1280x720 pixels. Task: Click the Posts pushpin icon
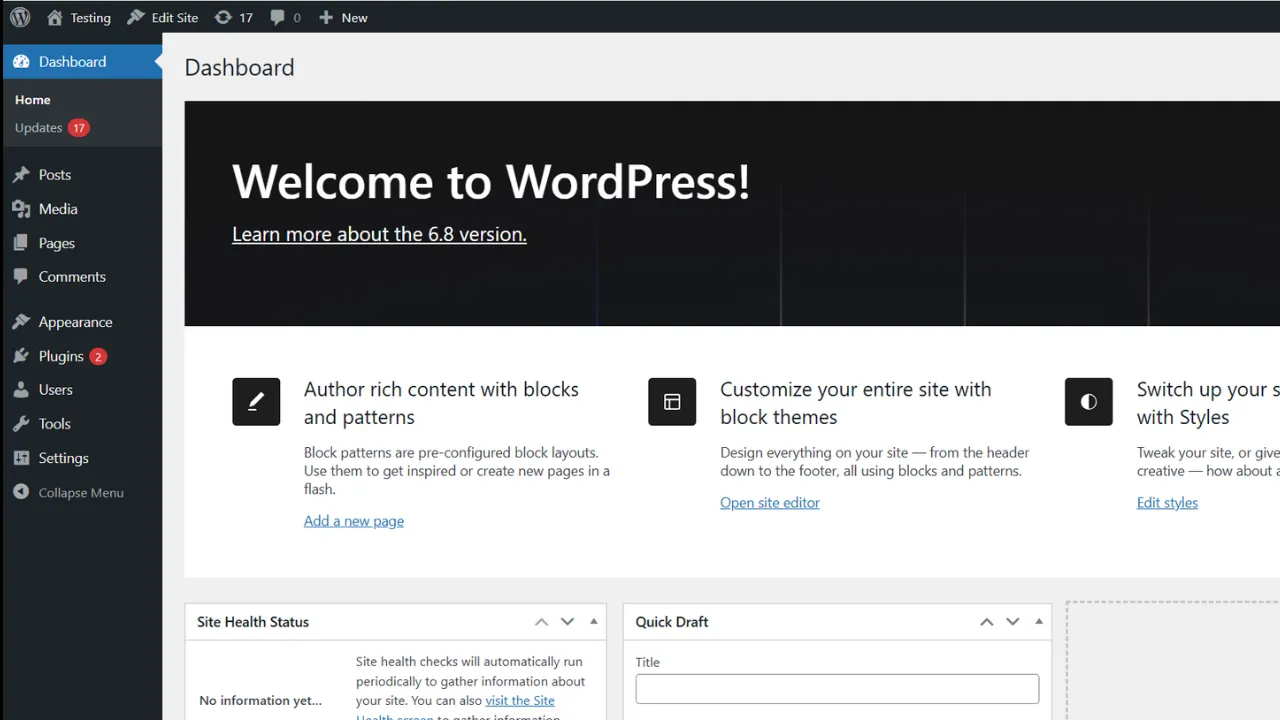click(x=21, y=174)
